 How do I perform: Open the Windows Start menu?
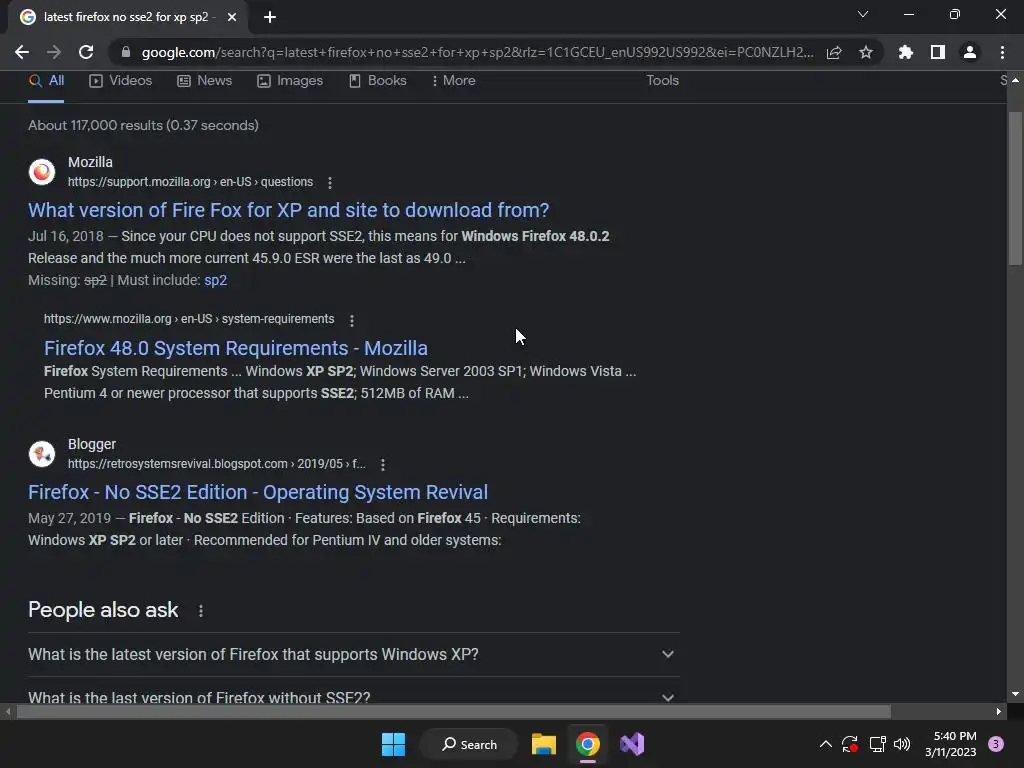click(x=393, y=744)
